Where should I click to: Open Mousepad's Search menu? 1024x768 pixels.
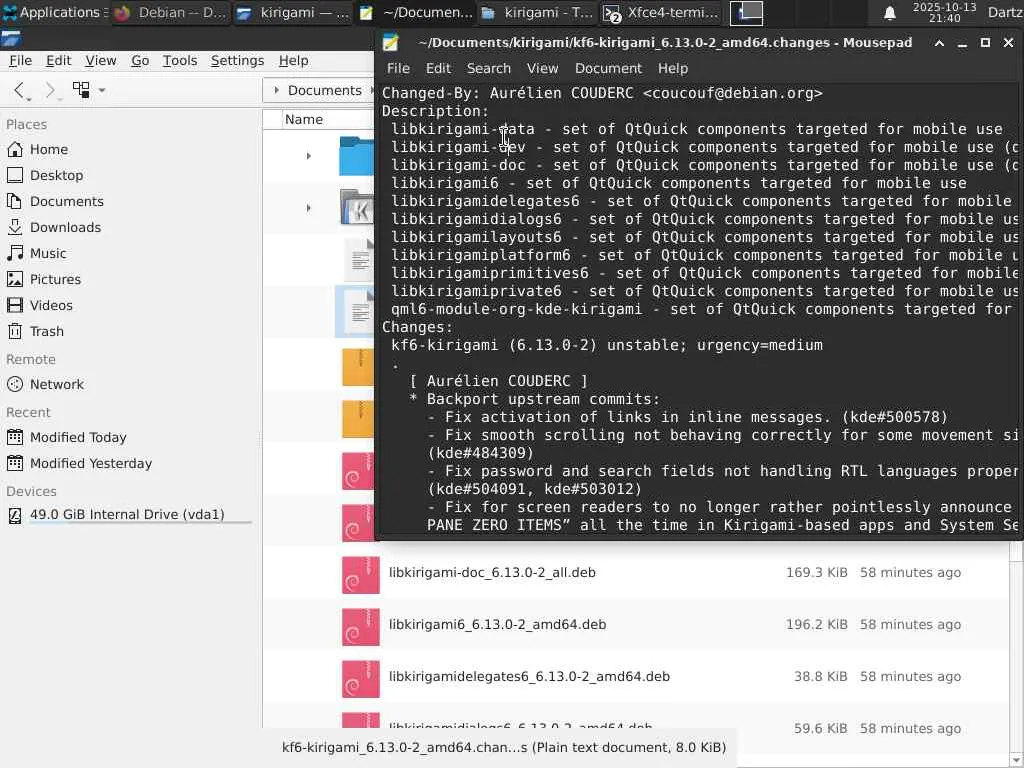click(488, 69)
